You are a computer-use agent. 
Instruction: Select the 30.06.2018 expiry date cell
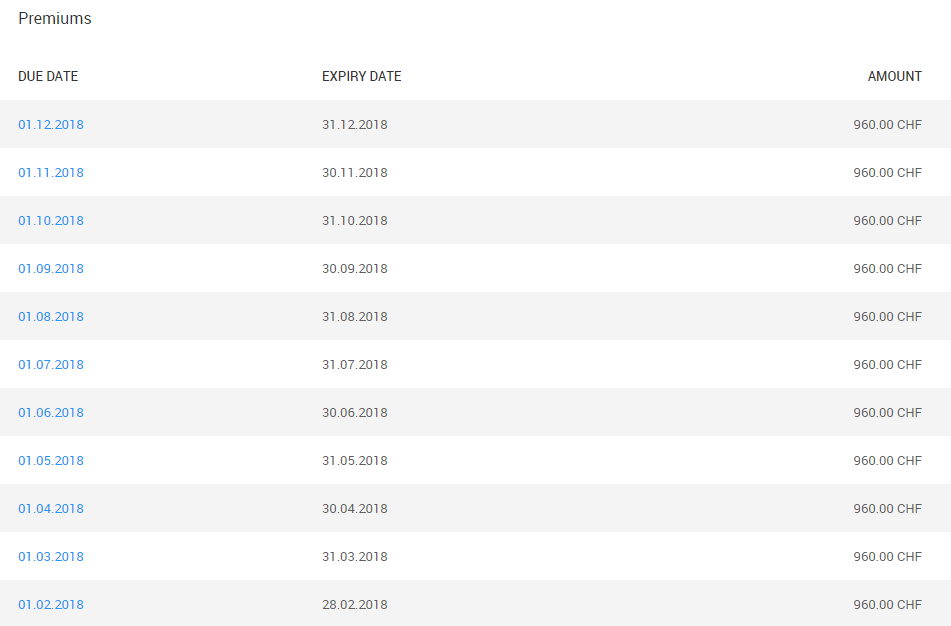pyautogui.click(x=355, y=412)
